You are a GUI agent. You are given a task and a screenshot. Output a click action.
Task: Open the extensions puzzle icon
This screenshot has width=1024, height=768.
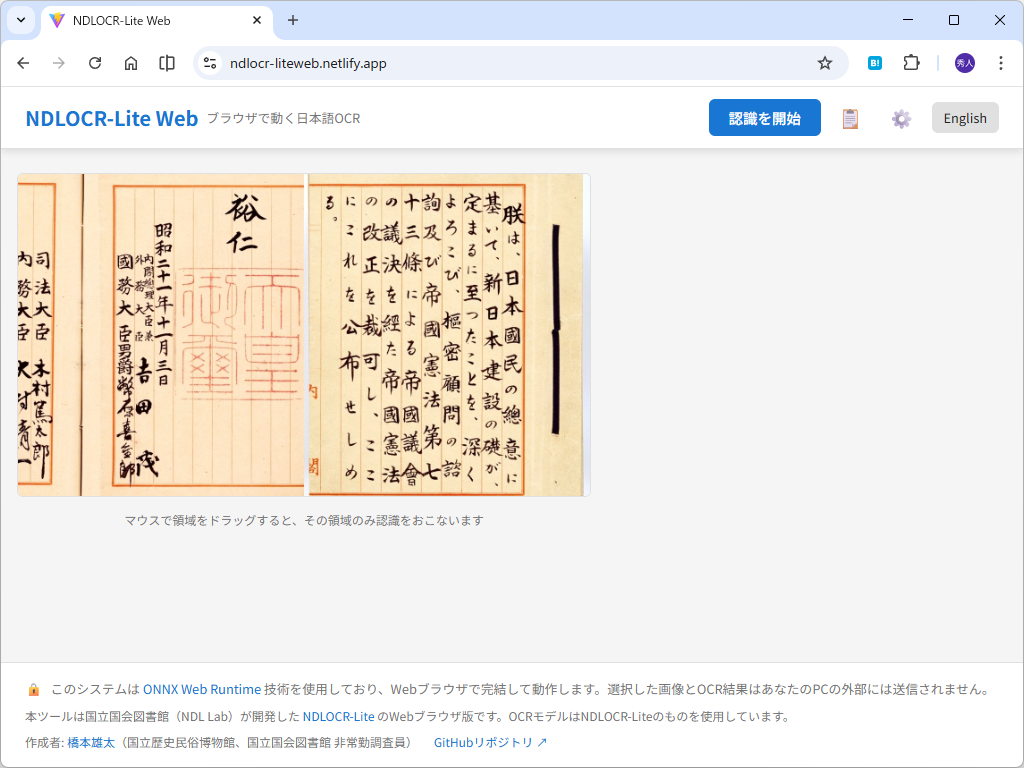tap(910, 62)
